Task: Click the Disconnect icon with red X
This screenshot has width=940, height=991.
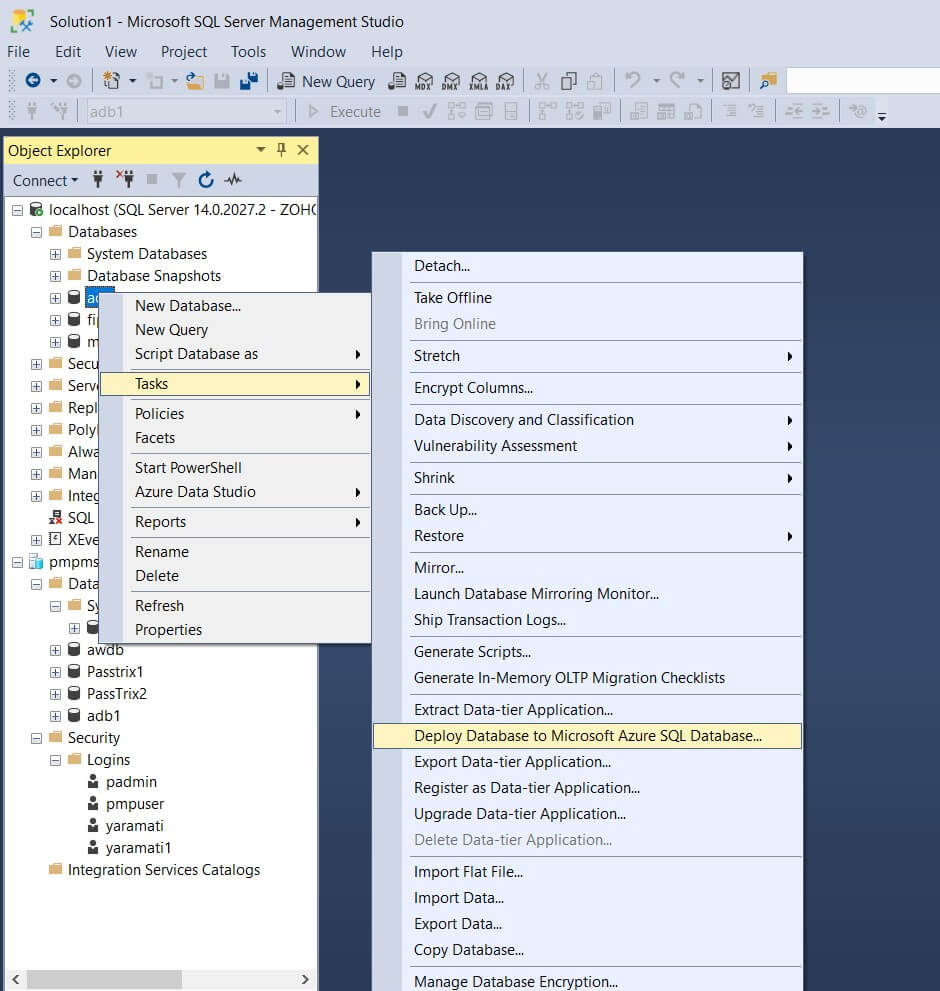Action: (x=125, y=180)
